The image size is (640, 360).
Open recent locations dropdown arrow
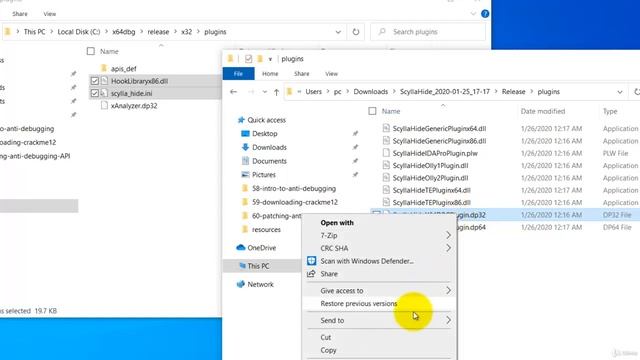click(264, 92)
